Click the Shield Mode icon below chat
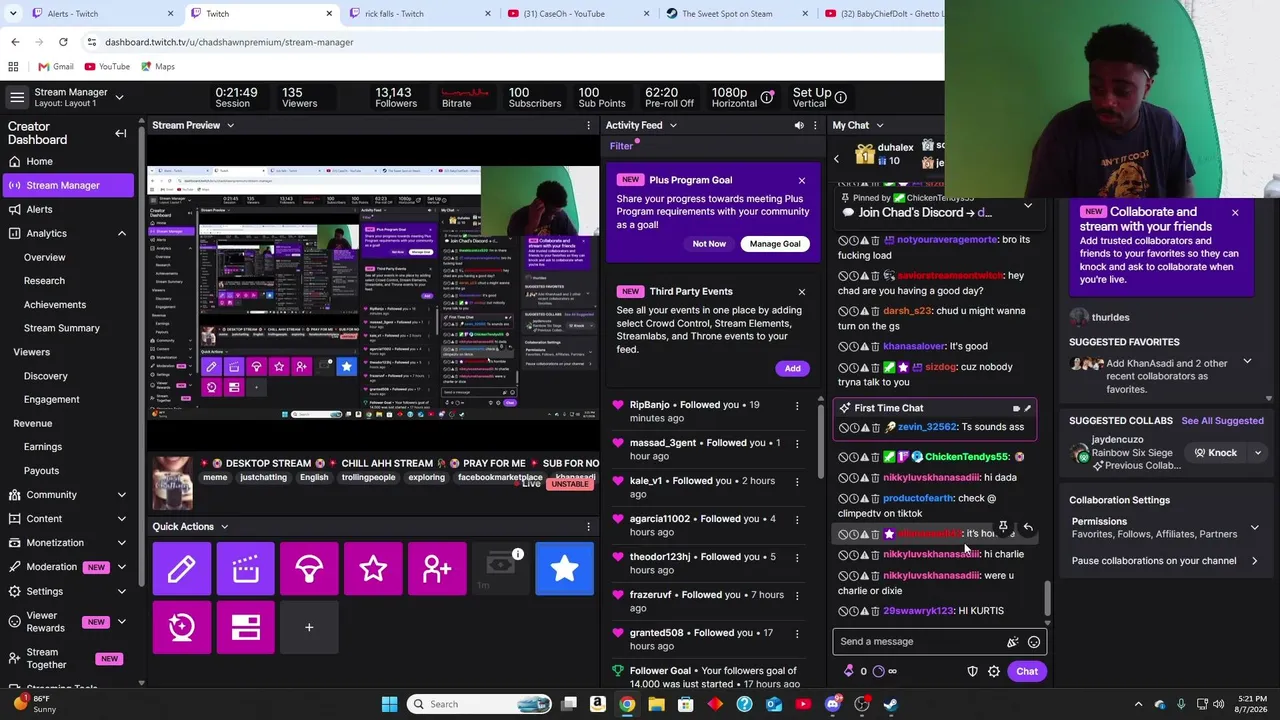This screenshot has width=1280, height=720. pyautogui.click(x=972, y=671)
